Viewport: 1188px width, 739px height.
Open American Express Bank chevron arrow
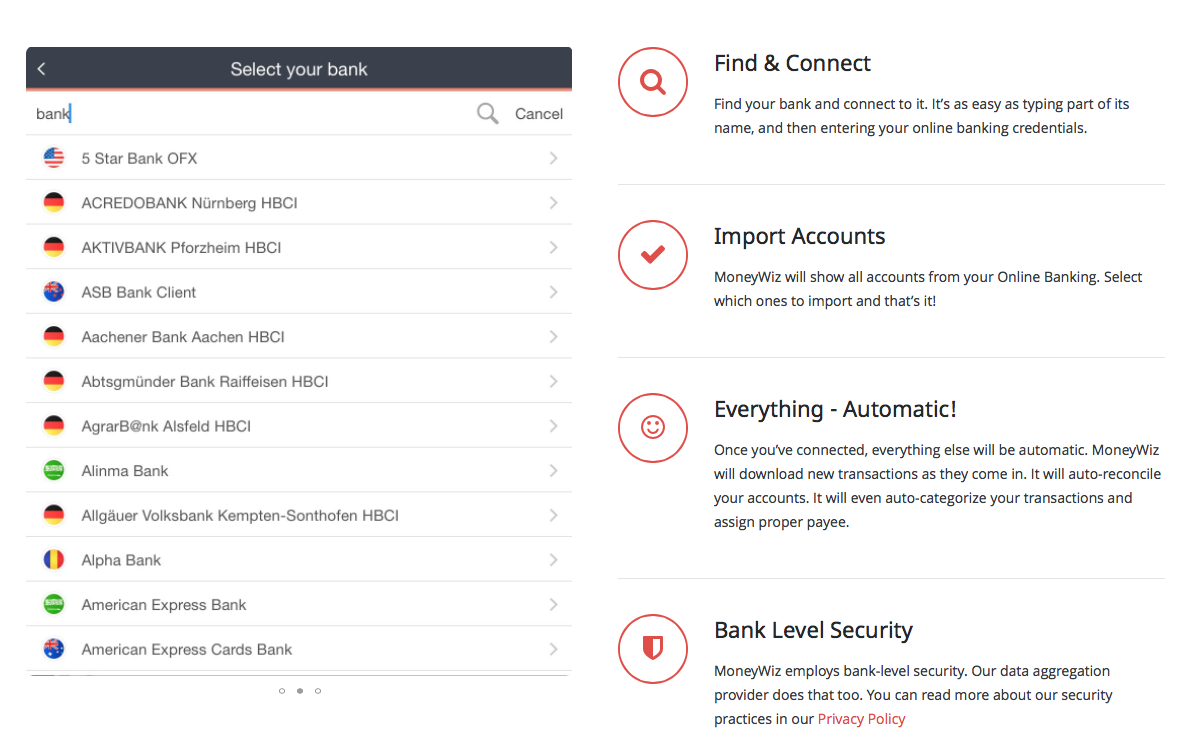pyautogui.click(x=553, y=605)
